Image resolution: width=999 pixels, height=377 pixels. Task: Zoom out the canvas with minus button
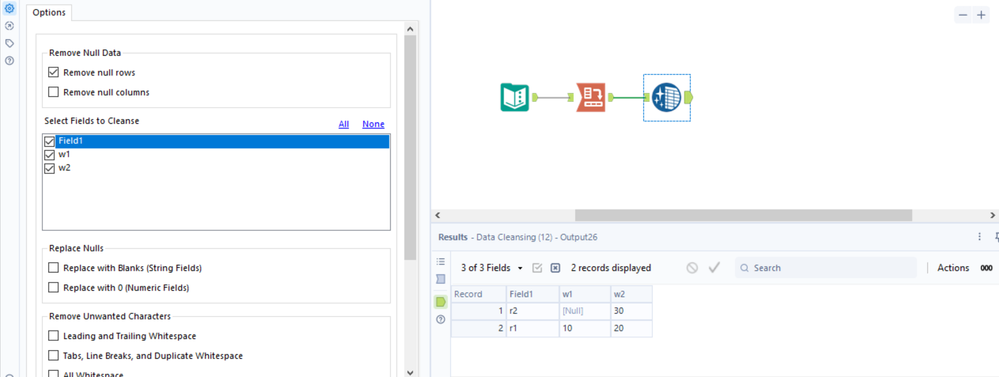pyautogui.click(x=963, y=15)
